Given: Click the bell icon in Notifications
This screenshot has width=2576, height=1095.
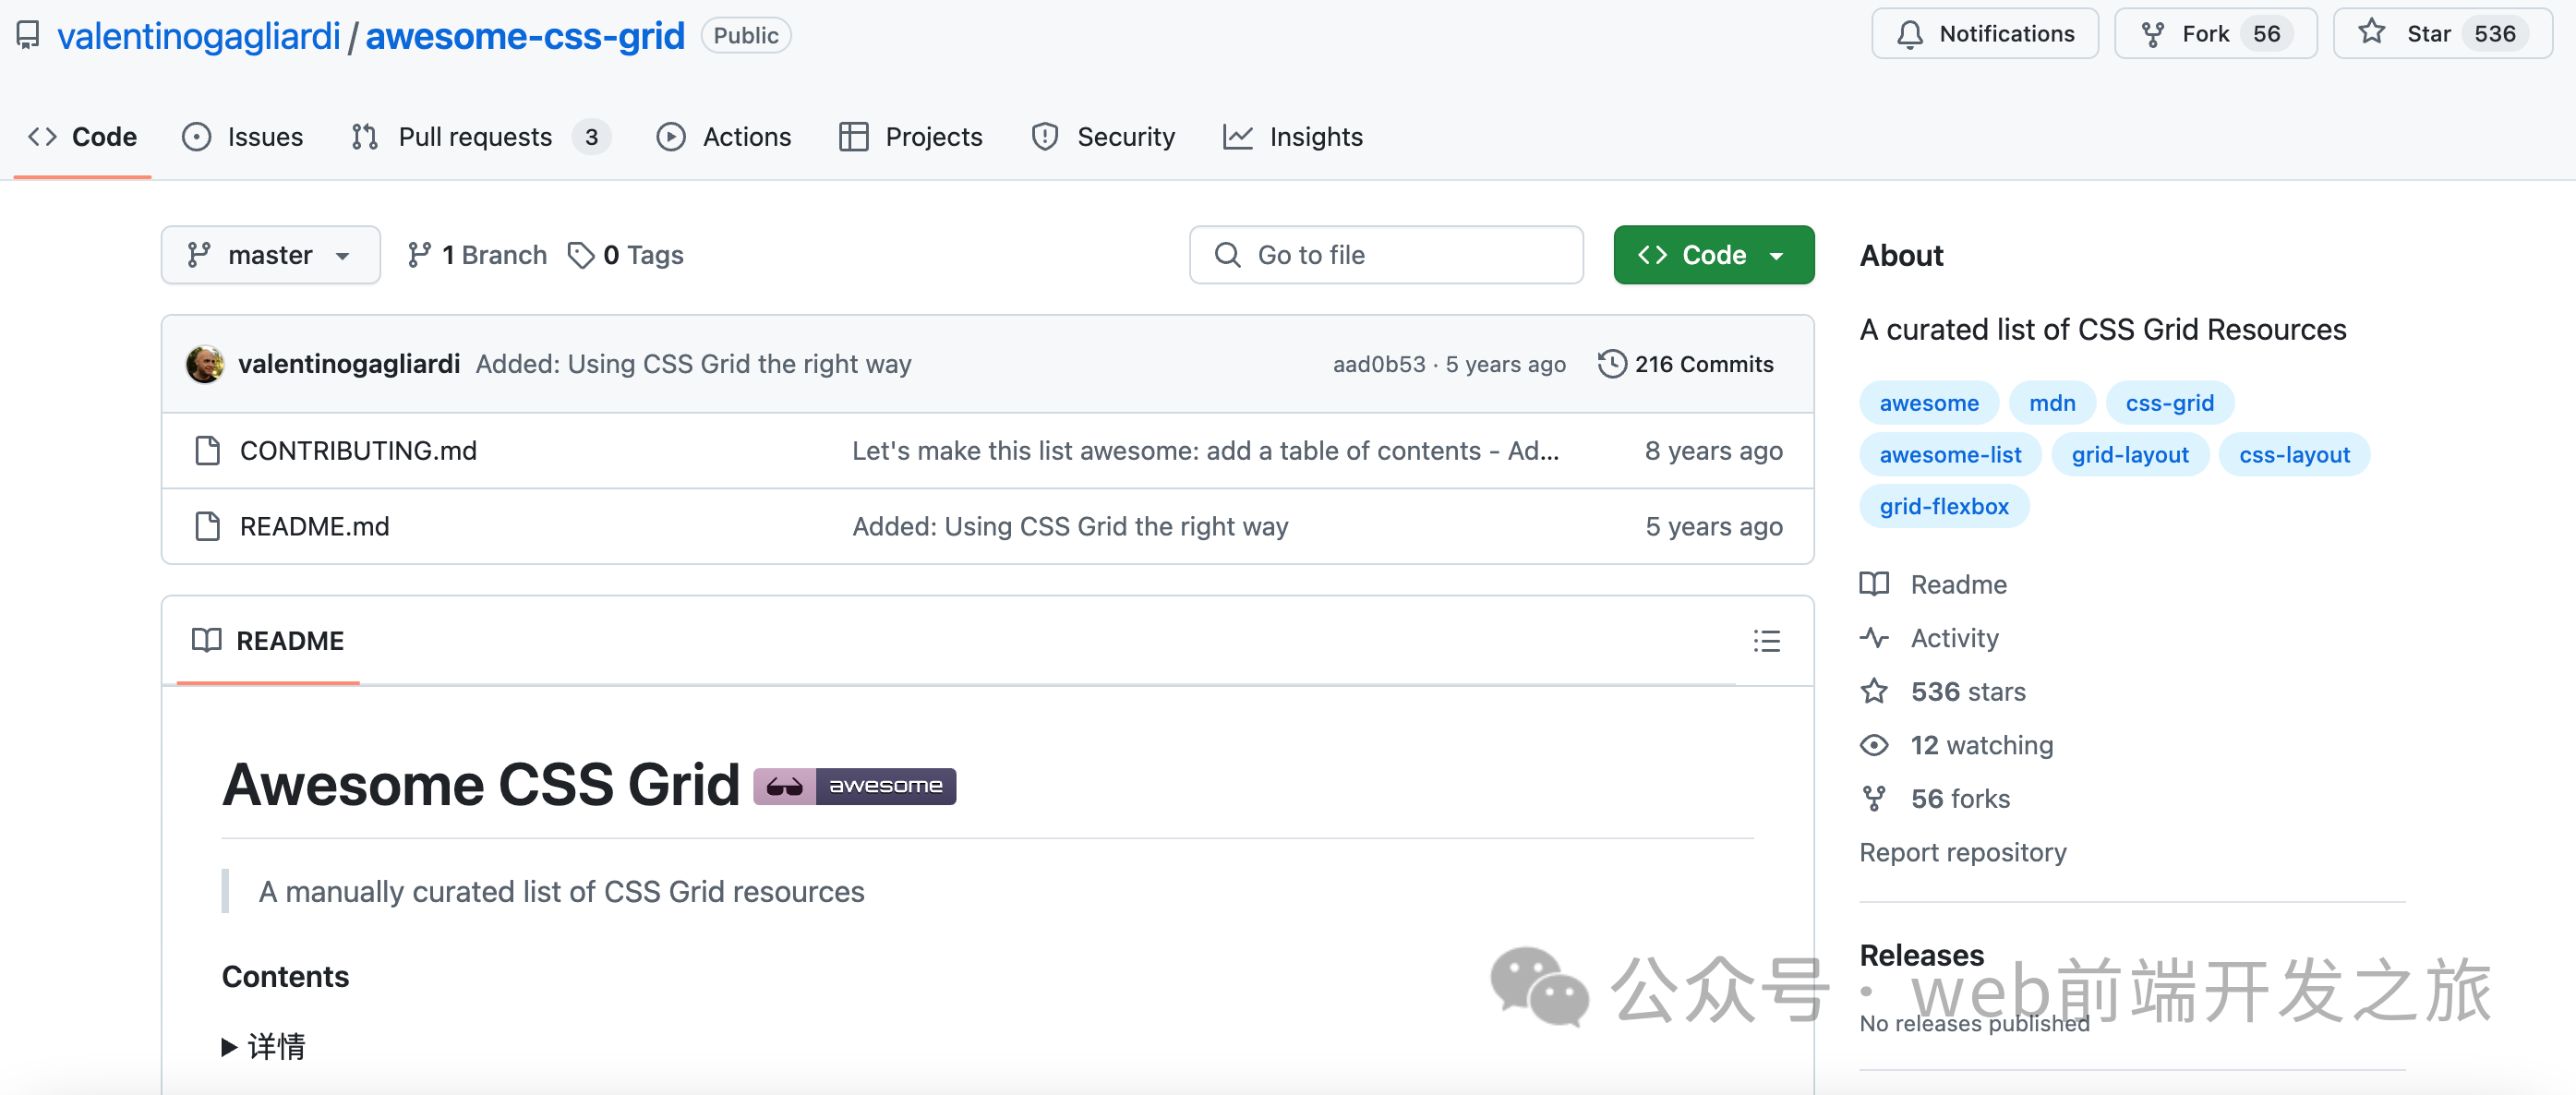Looking at the screenshot, I should coord(1909,35).
